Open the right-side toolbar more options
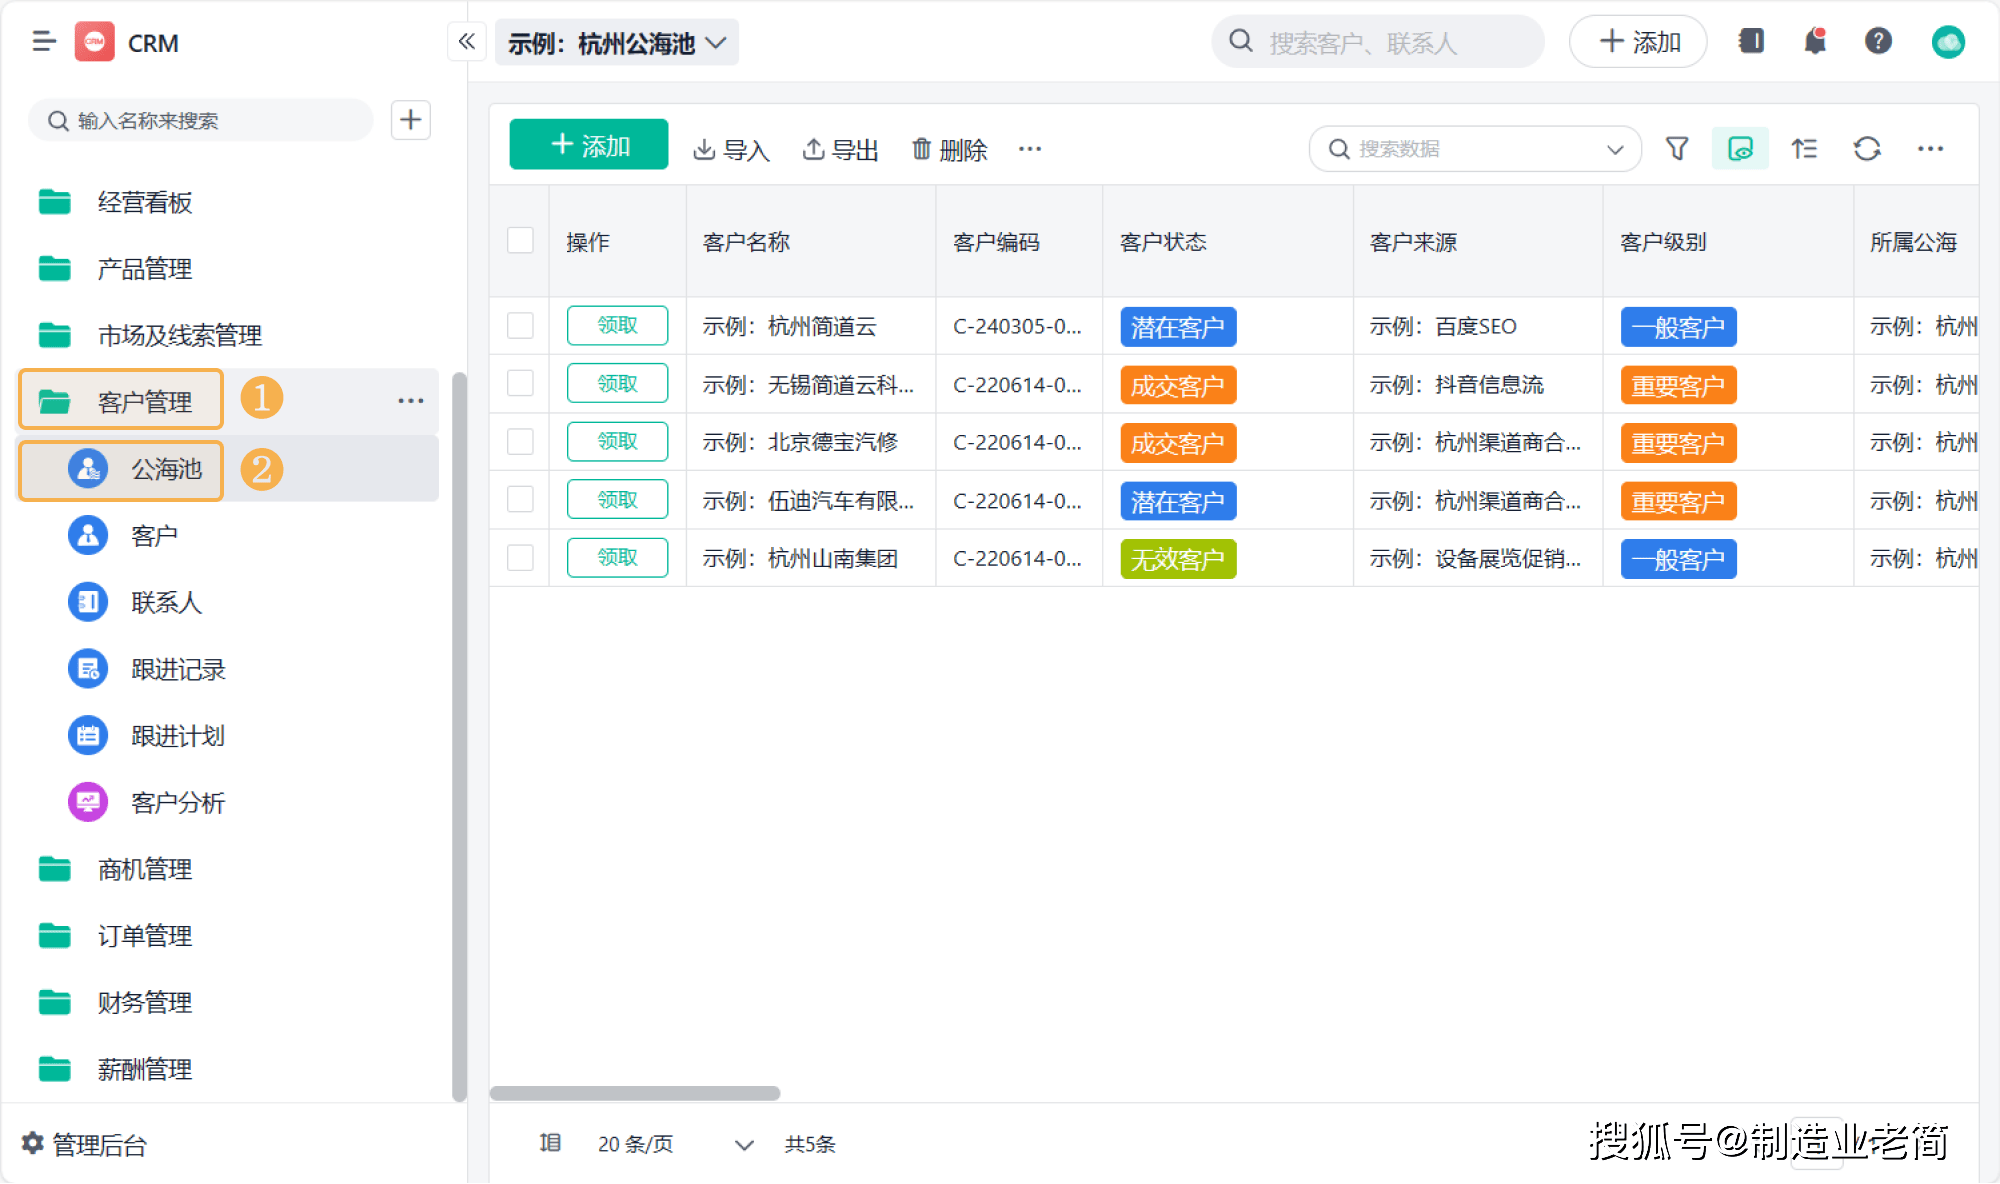The width and height of the screenshot is (2000, 1184). tap(1930, 149)
